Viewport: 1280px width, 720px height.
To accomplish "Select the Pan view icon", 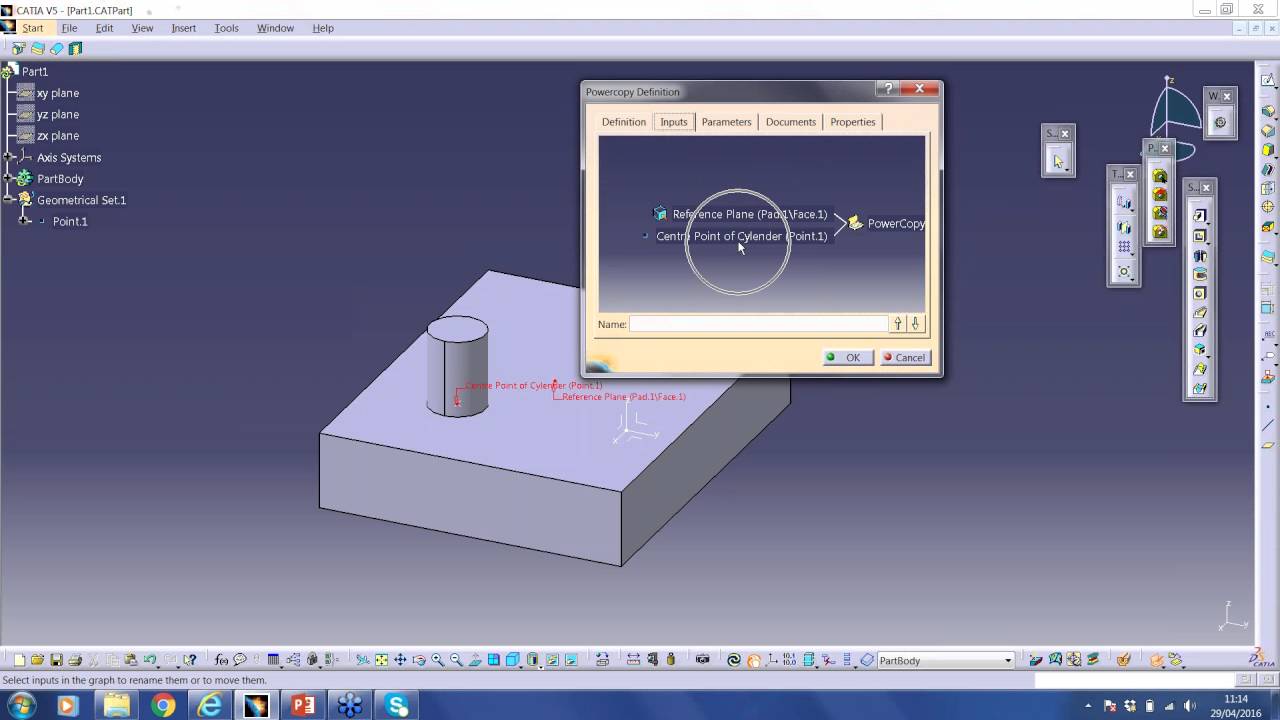I will pos(400,660).
